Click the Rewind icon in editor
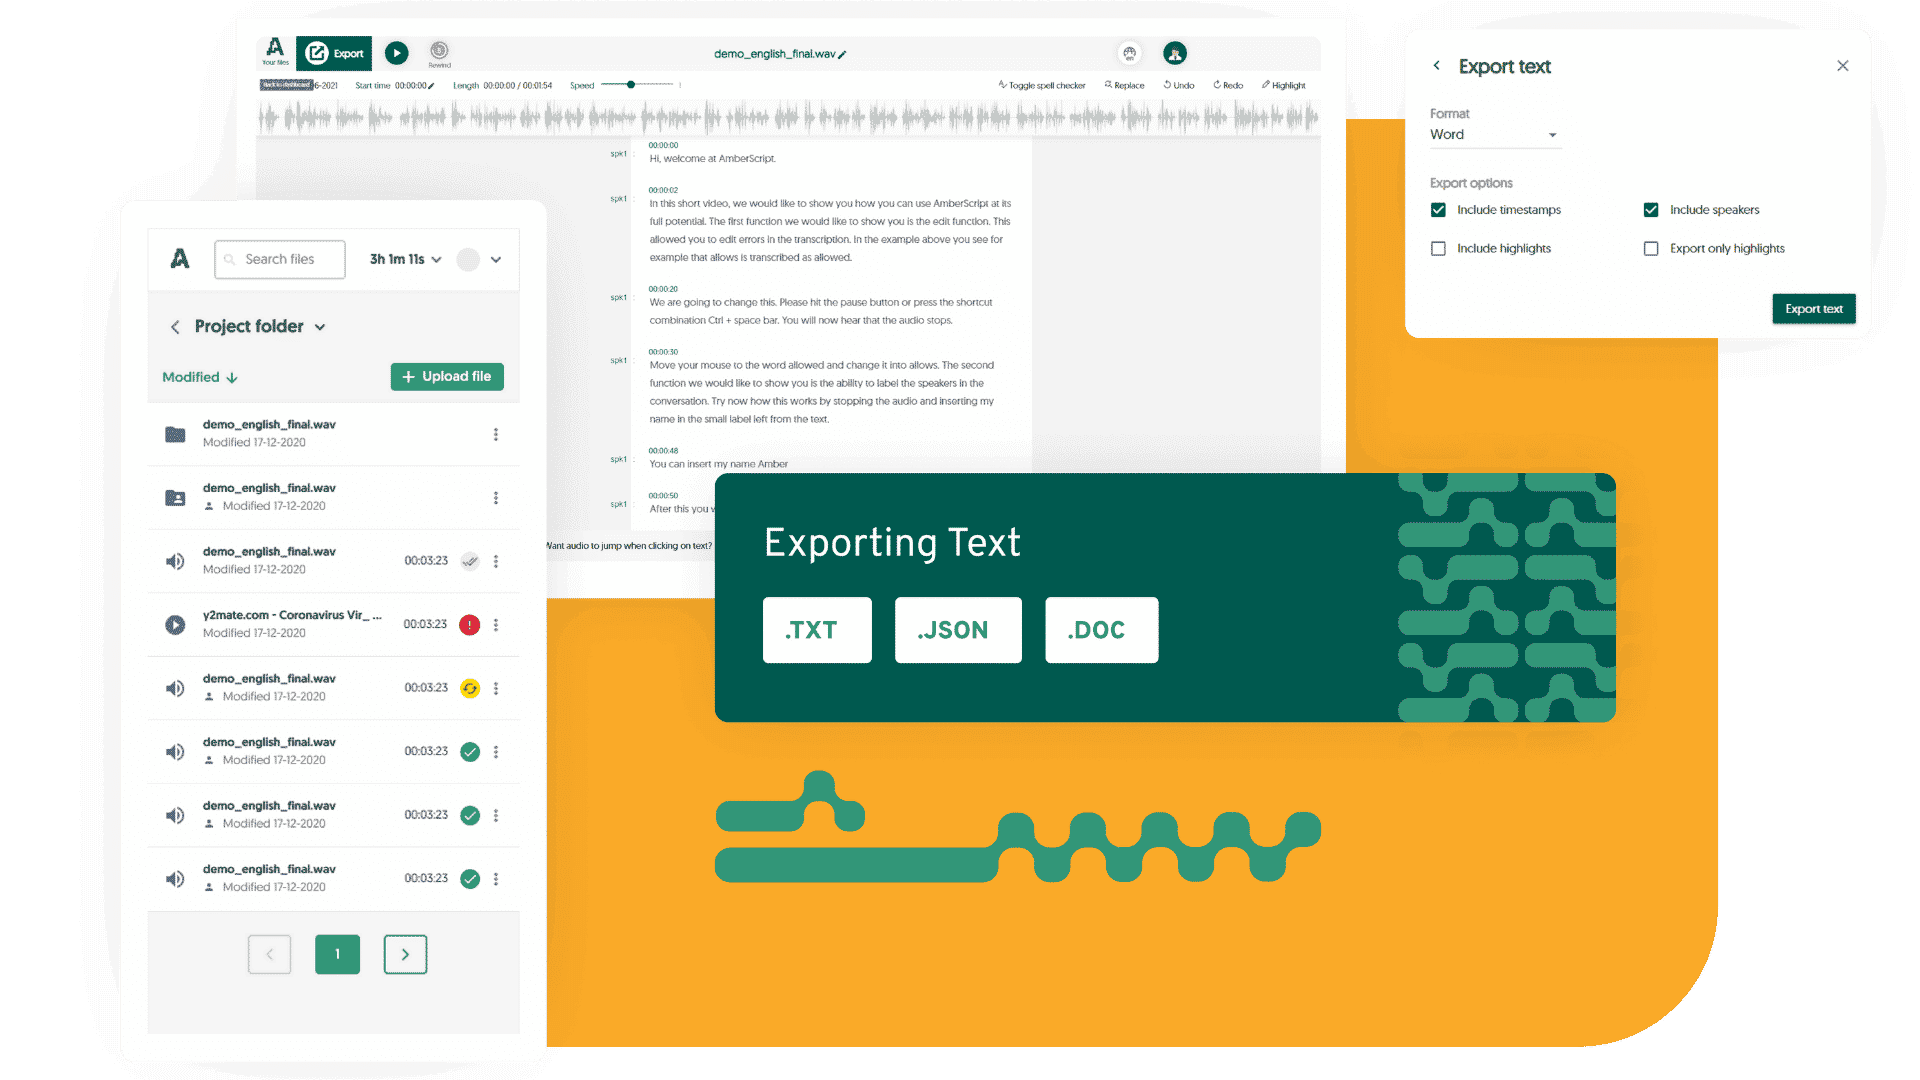 pyautogui.click(x=439, y=52)
